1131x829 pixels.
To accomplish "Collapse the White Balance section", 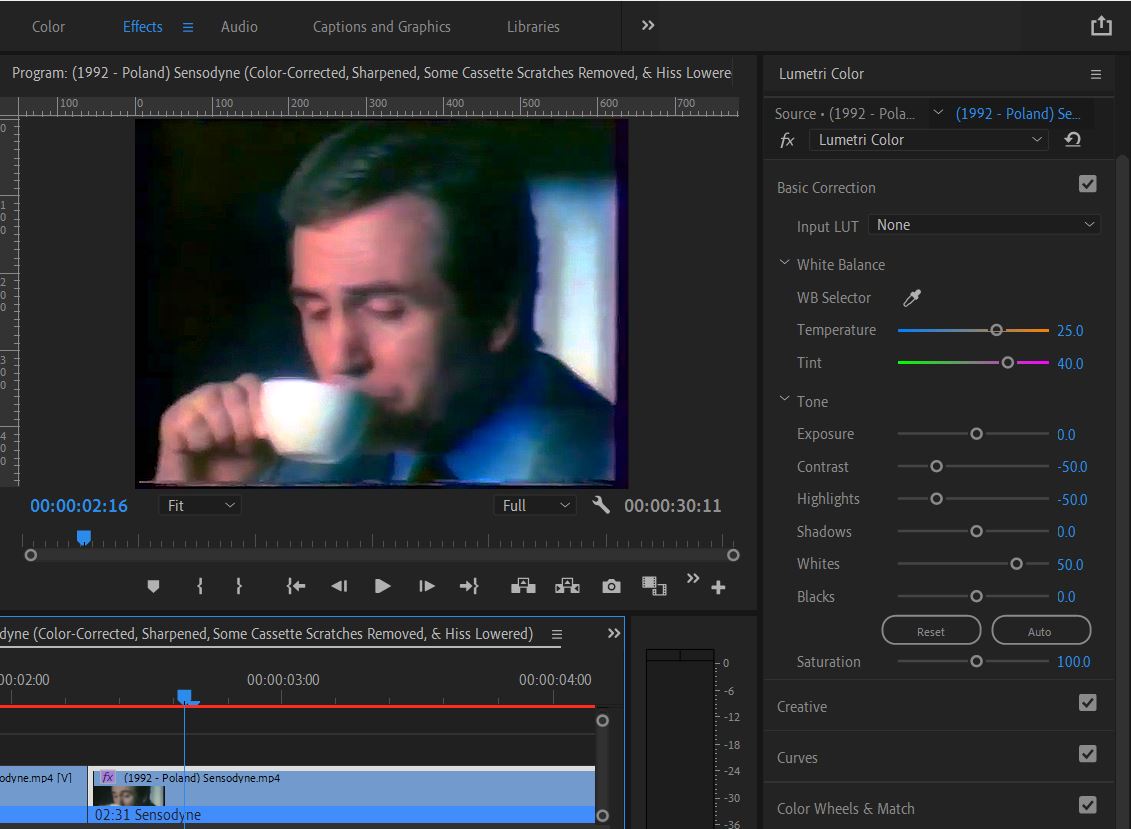I will pos(785,263).
